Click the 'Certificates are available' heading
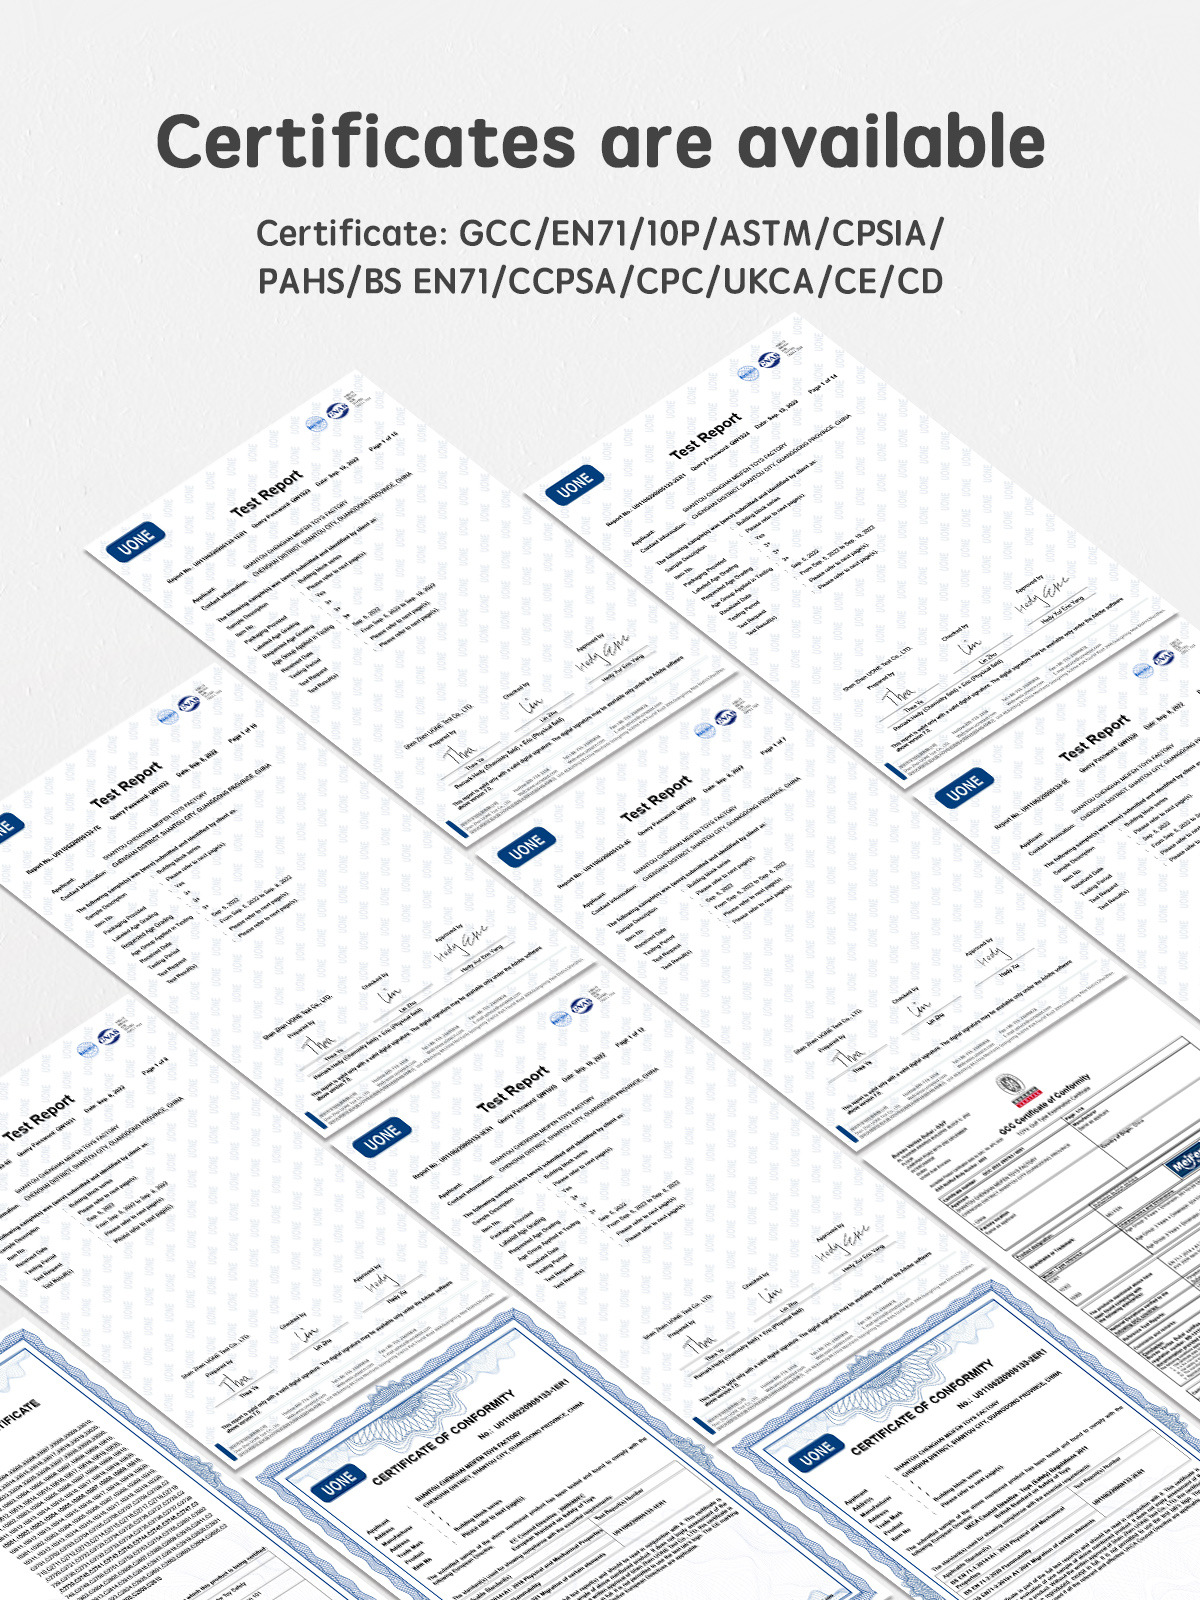This screenshot has width=1200, height=1600. [x=601, y=141]
